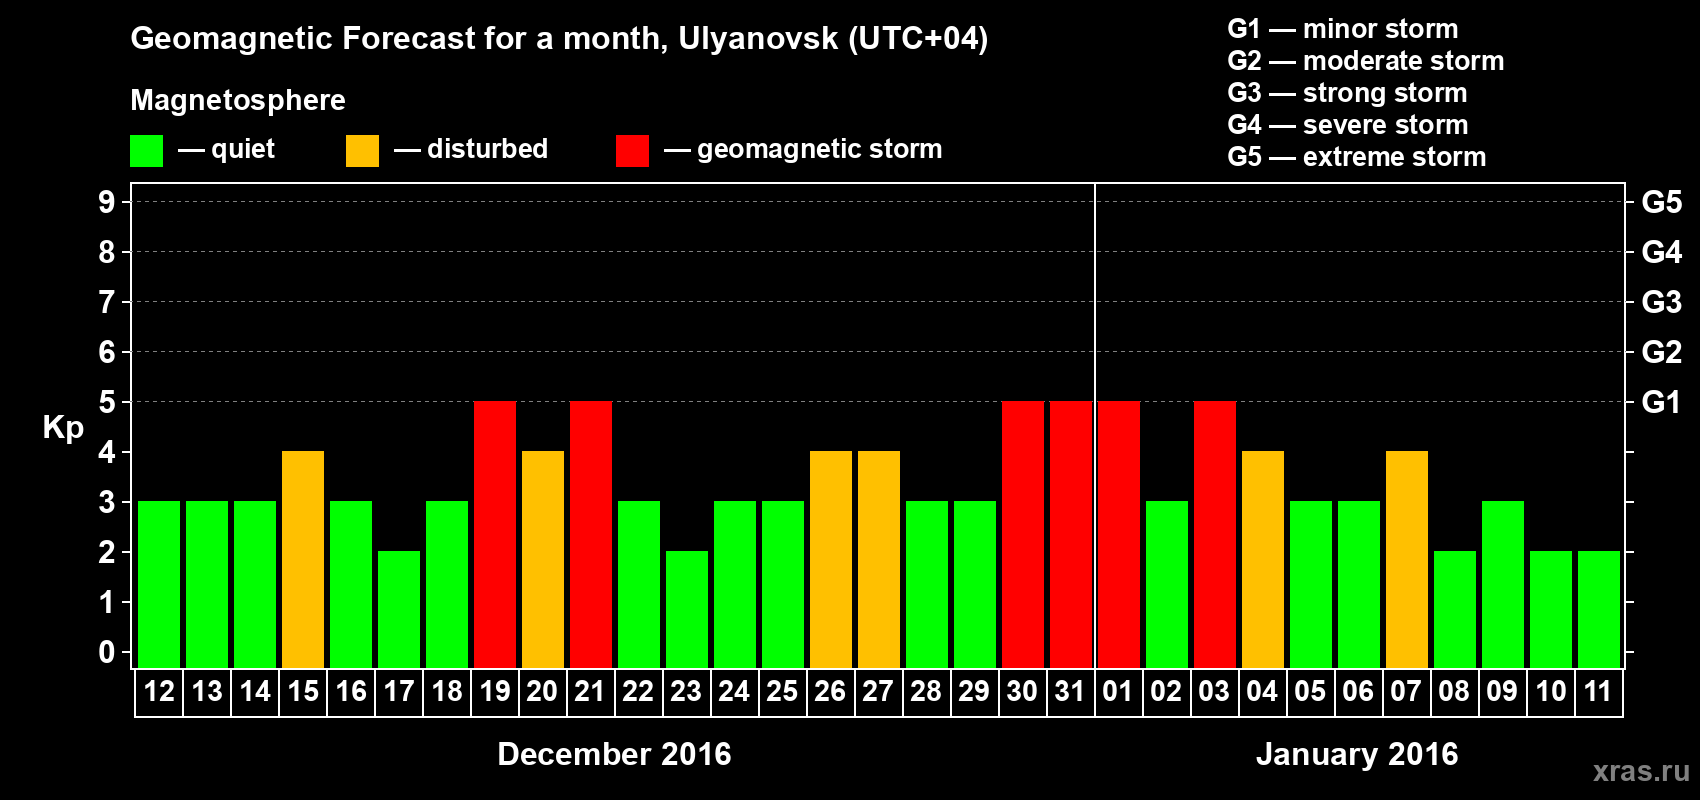This screenshot has height=800, width=1700.
Task: Click the G3 right axis label
Action: (x=1662, y=302)
